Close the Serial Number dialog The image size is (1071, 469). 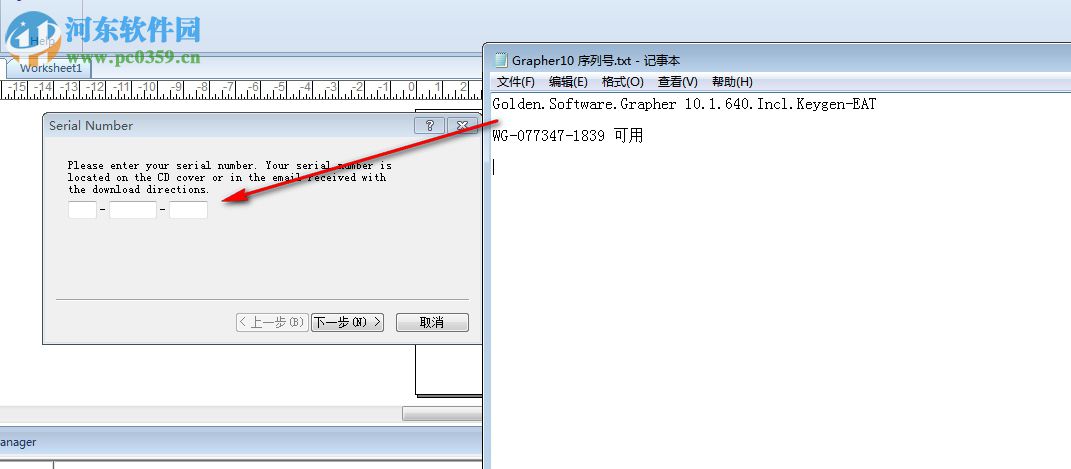(462, 126)
